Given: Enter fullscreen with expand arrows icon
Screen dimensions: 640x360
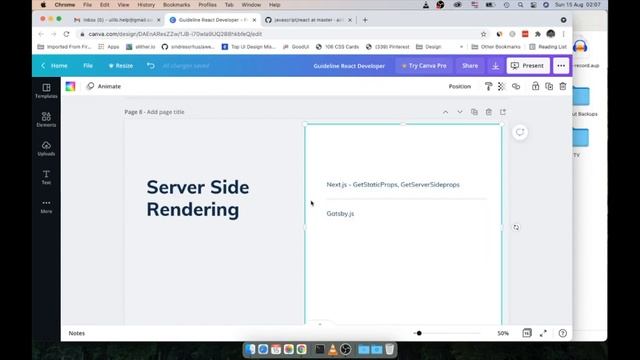Looking at the screenshot, I should coord(543,333).
